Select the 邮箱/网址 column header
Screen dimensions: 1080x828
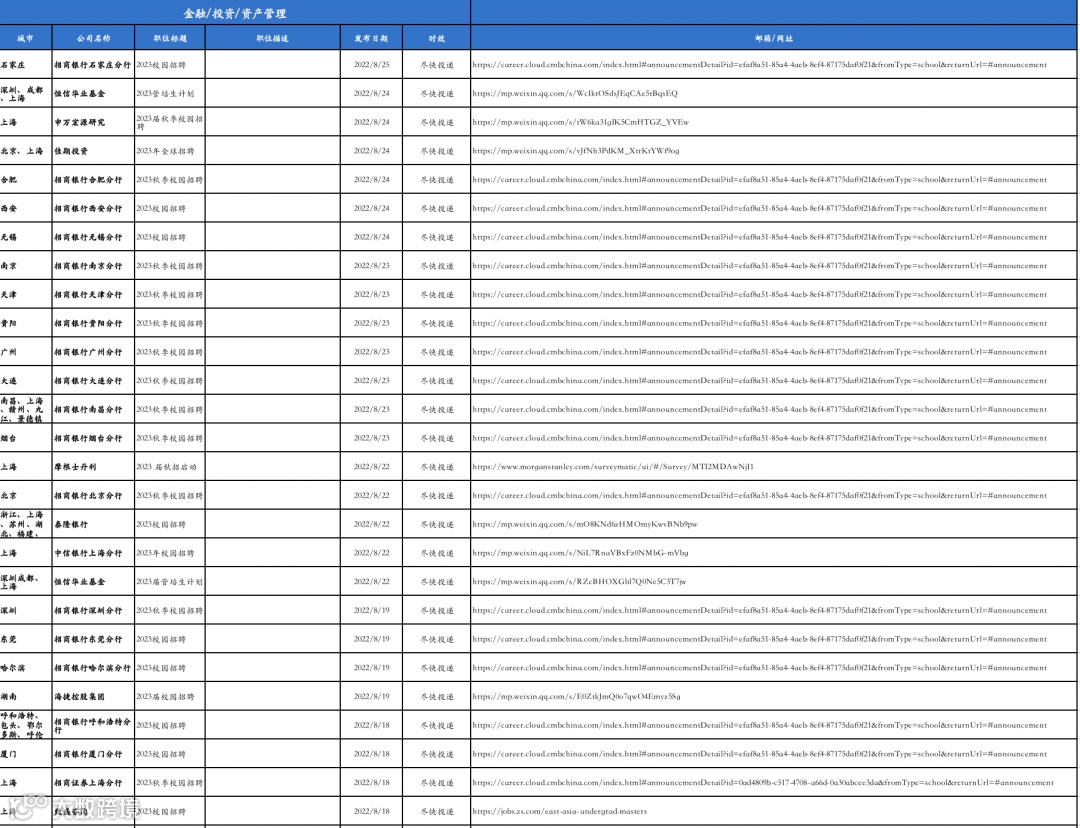pos(774,39)
